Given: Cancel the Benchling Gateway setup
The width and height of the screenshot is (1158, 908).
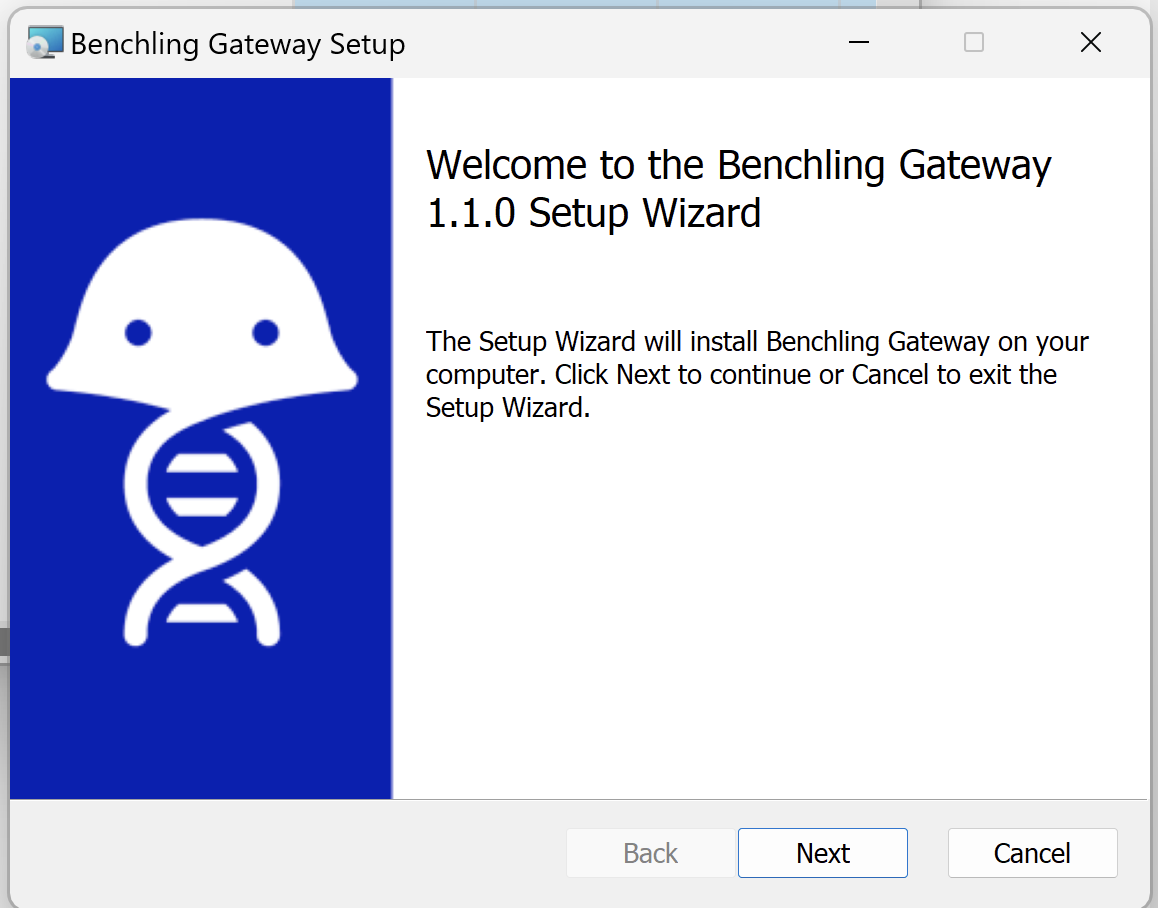Looking at the screenshot, I should (x=1032, y=853).
